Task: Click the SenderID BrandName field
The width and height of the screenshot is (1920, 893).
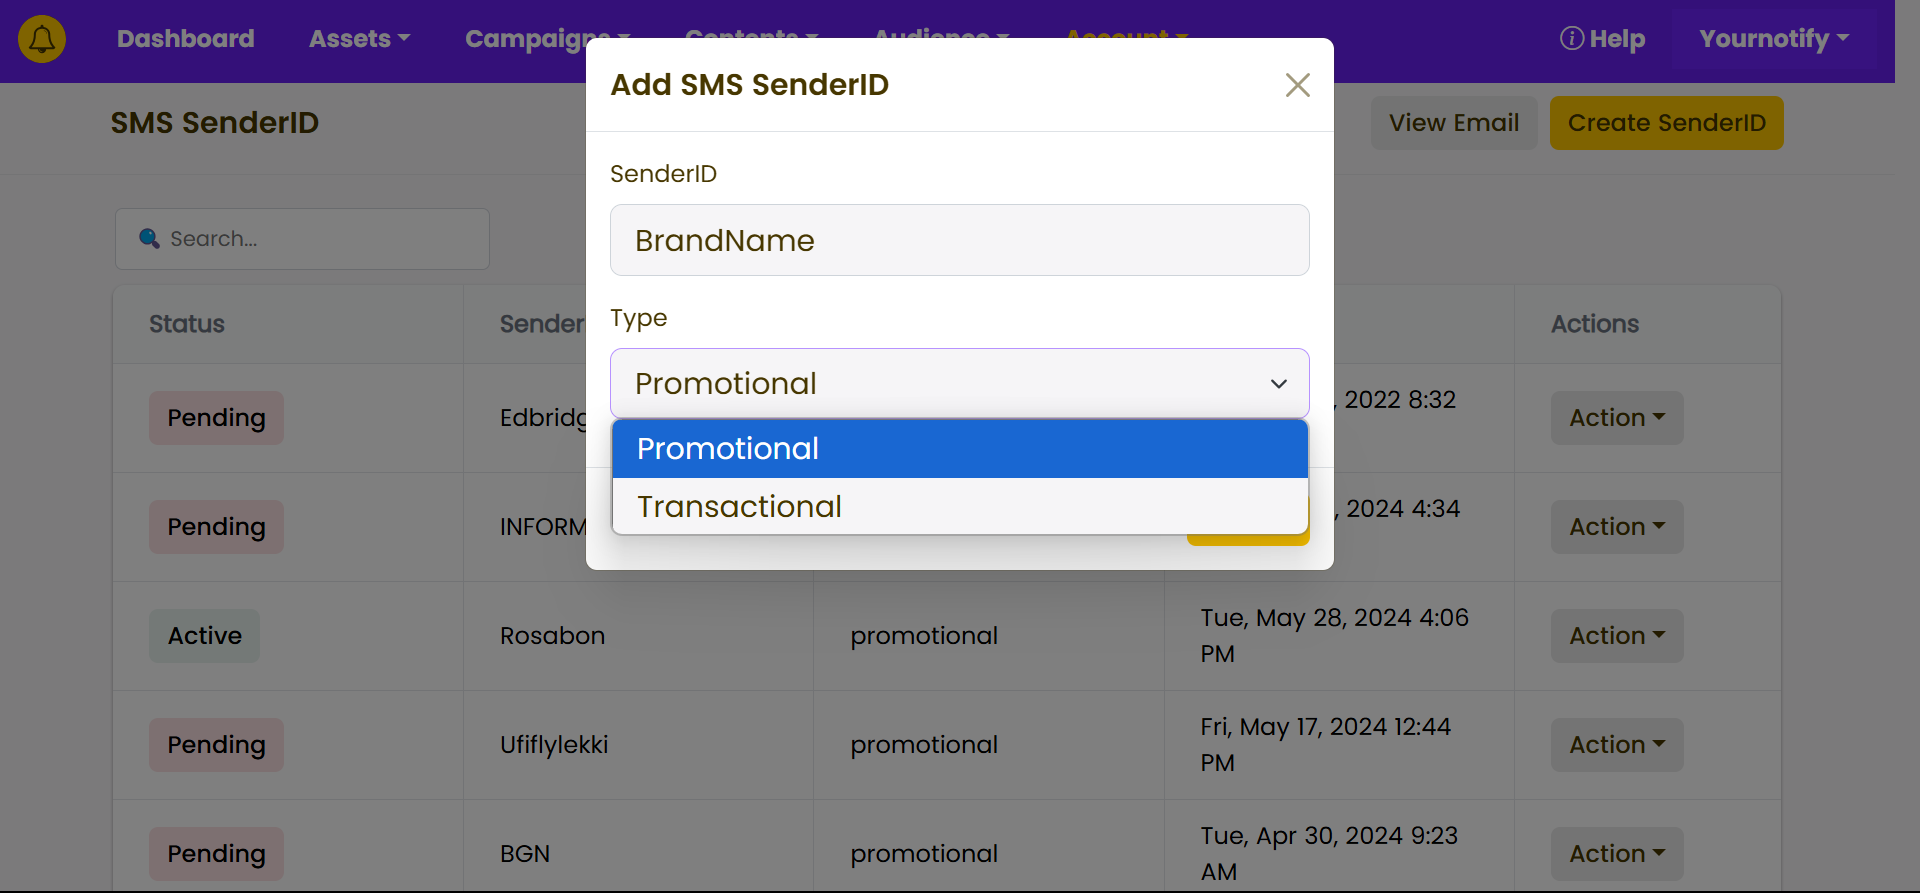Action: (x=959, y=240)
